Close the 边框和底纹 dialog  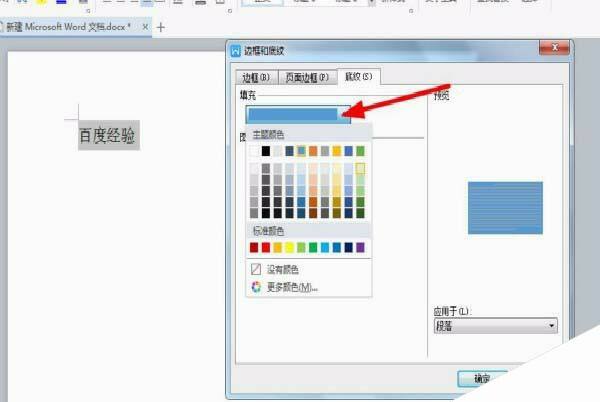(x=554, y=47)
